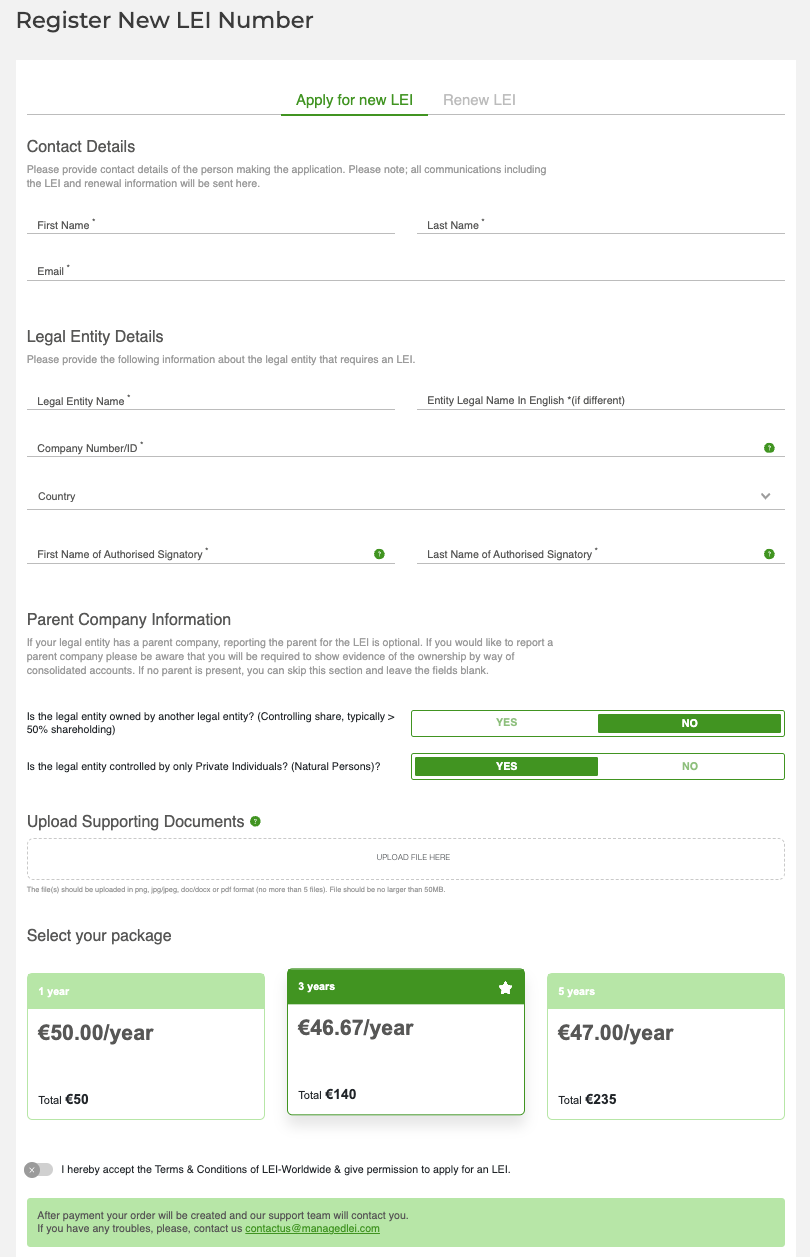Click the star icon on 3 years package
The width and height of the screenshot is (810, 1257).
pos(505,988)
